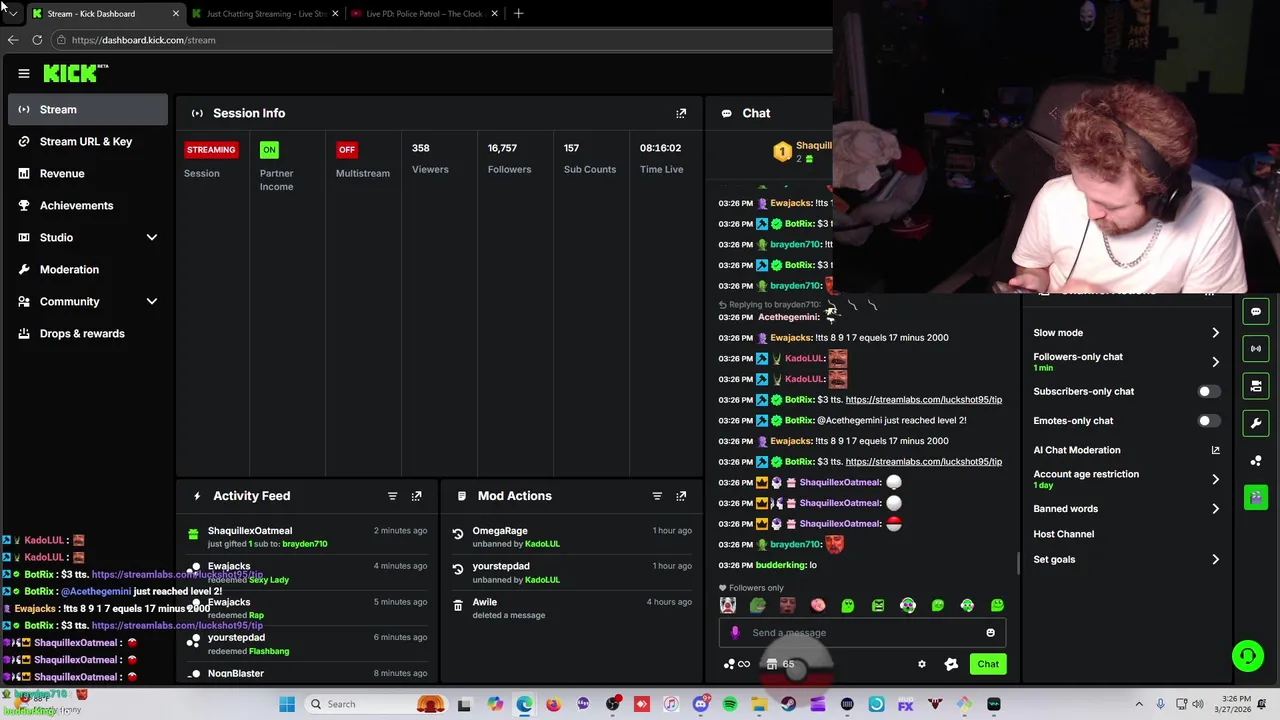The height and width of the screenshot is (720, 1280).
Task: Open Revenue page in sidebar
Action: coord(88,173)
